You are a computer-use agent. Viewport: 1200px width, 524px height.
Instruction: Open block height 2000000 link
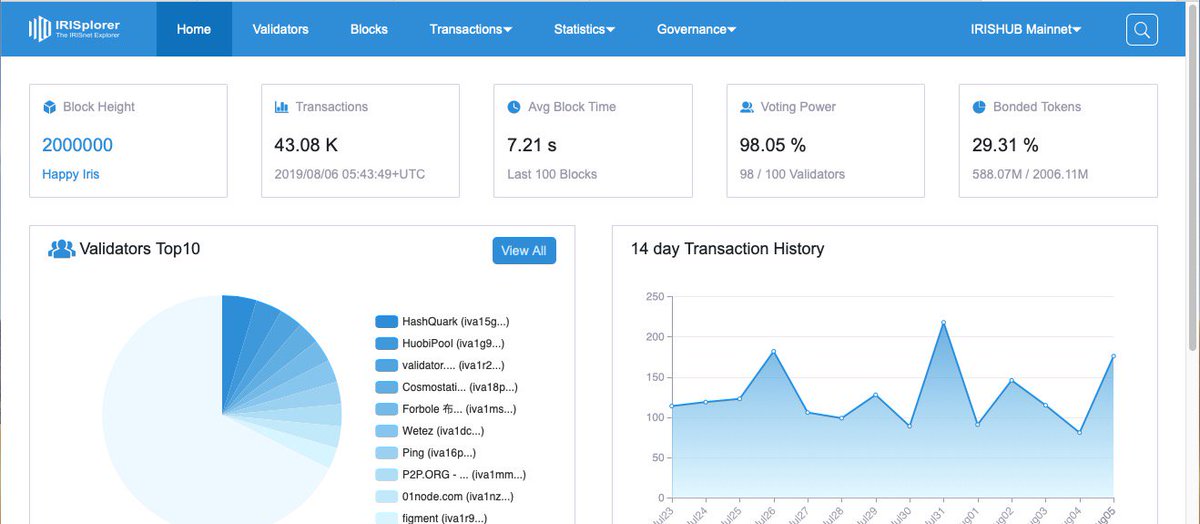coord(78,145)
